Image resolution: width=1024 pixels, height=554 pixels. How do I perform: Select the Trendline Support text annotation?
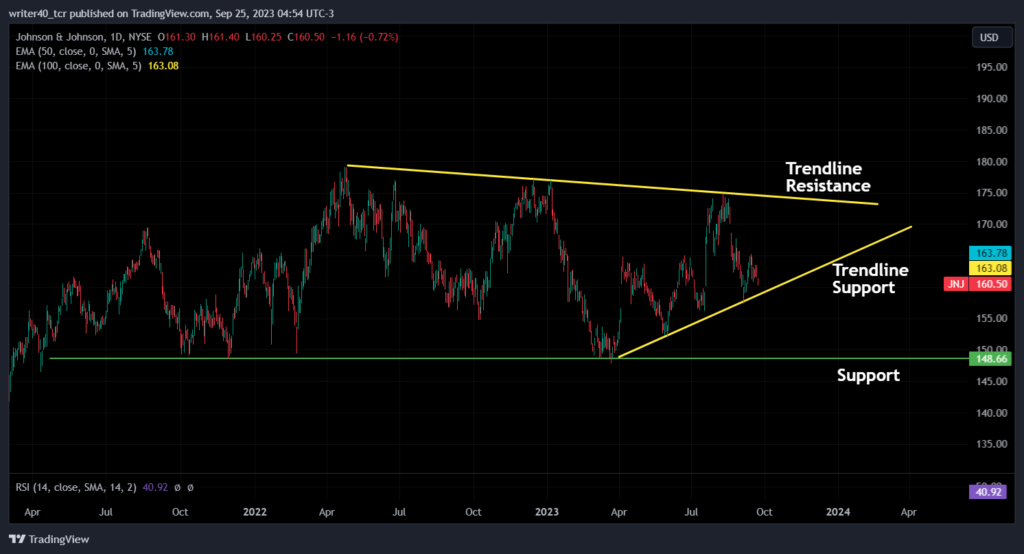(x=870, y=279)
